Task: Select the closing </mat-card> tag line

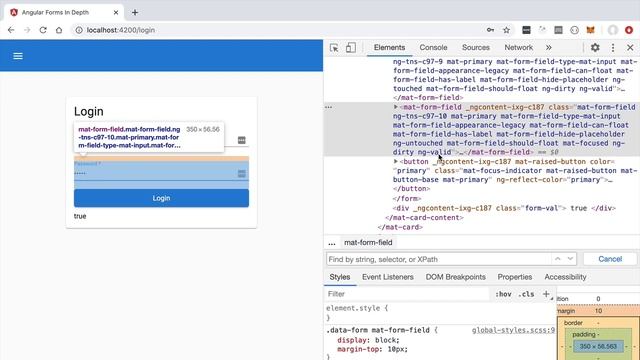Action: [x=400, y=227]
